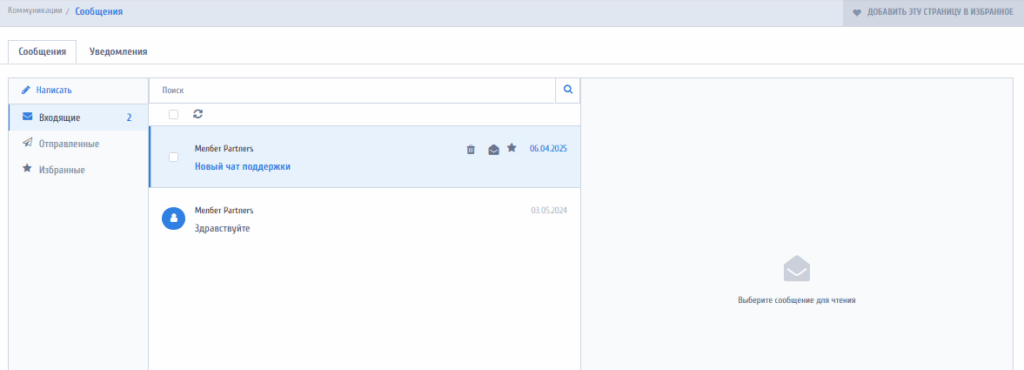Click Добавить эту страницу в избранное
This screenshot has width=1024, height=370.
click(x=933, y=12)
